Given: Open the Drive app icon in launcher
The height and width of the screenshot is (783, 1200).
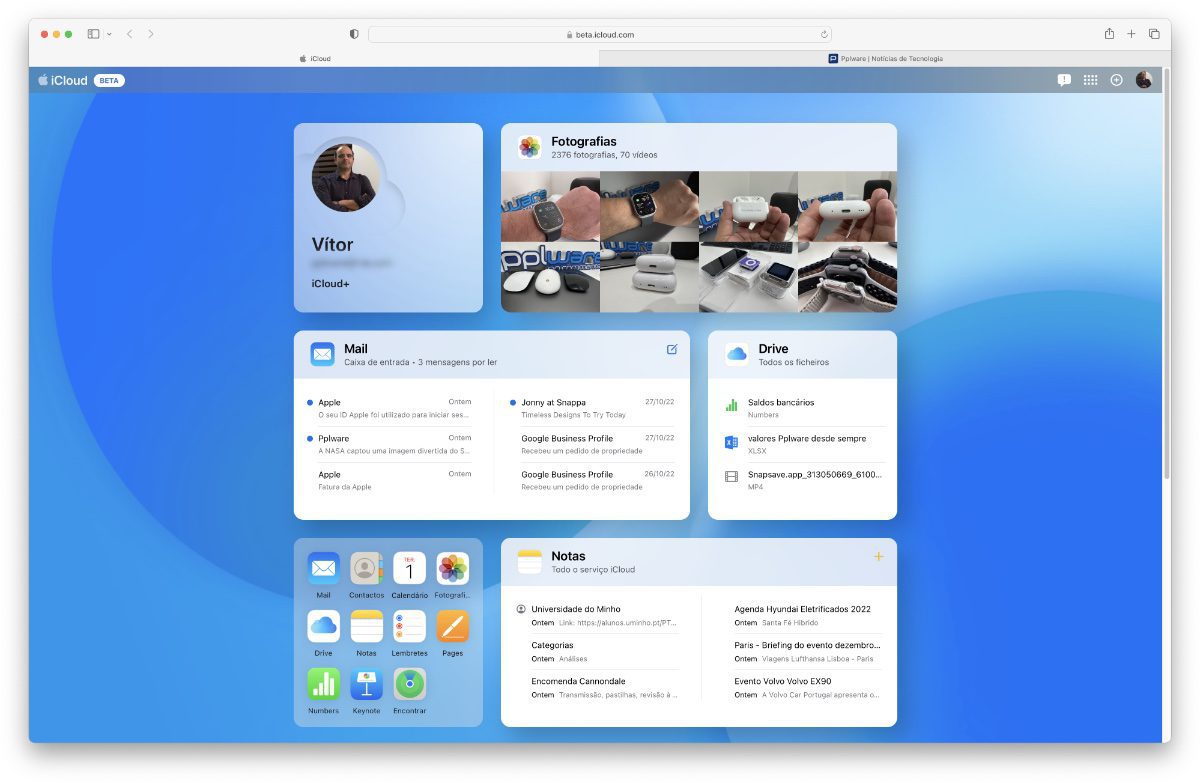Looking at the screenshot, I should click(323, 626).
